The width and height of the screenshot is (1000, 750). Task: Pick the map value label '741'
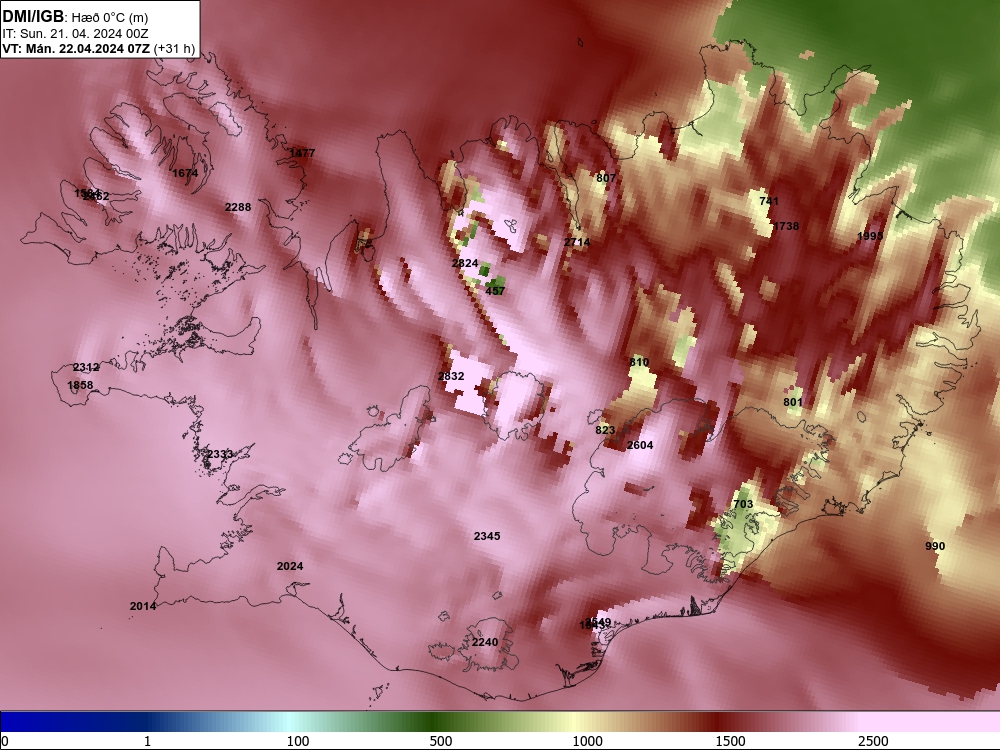pyautogui.click(x=769, y=201)
